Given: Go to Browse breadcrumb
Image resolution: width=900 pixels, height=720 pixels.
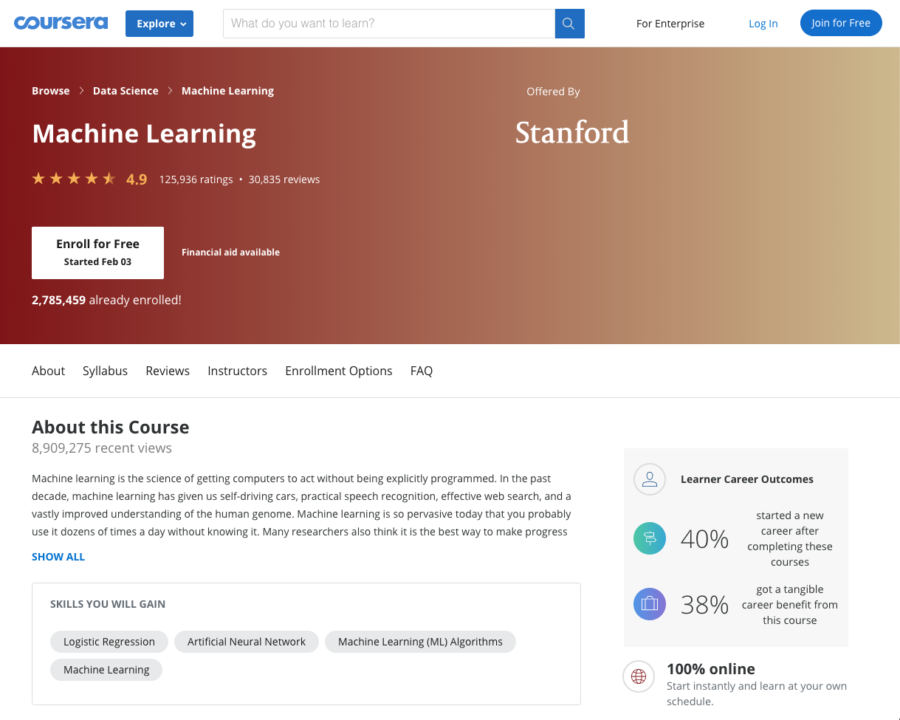Looking at the screenshot, I should [x=51, y=91].
